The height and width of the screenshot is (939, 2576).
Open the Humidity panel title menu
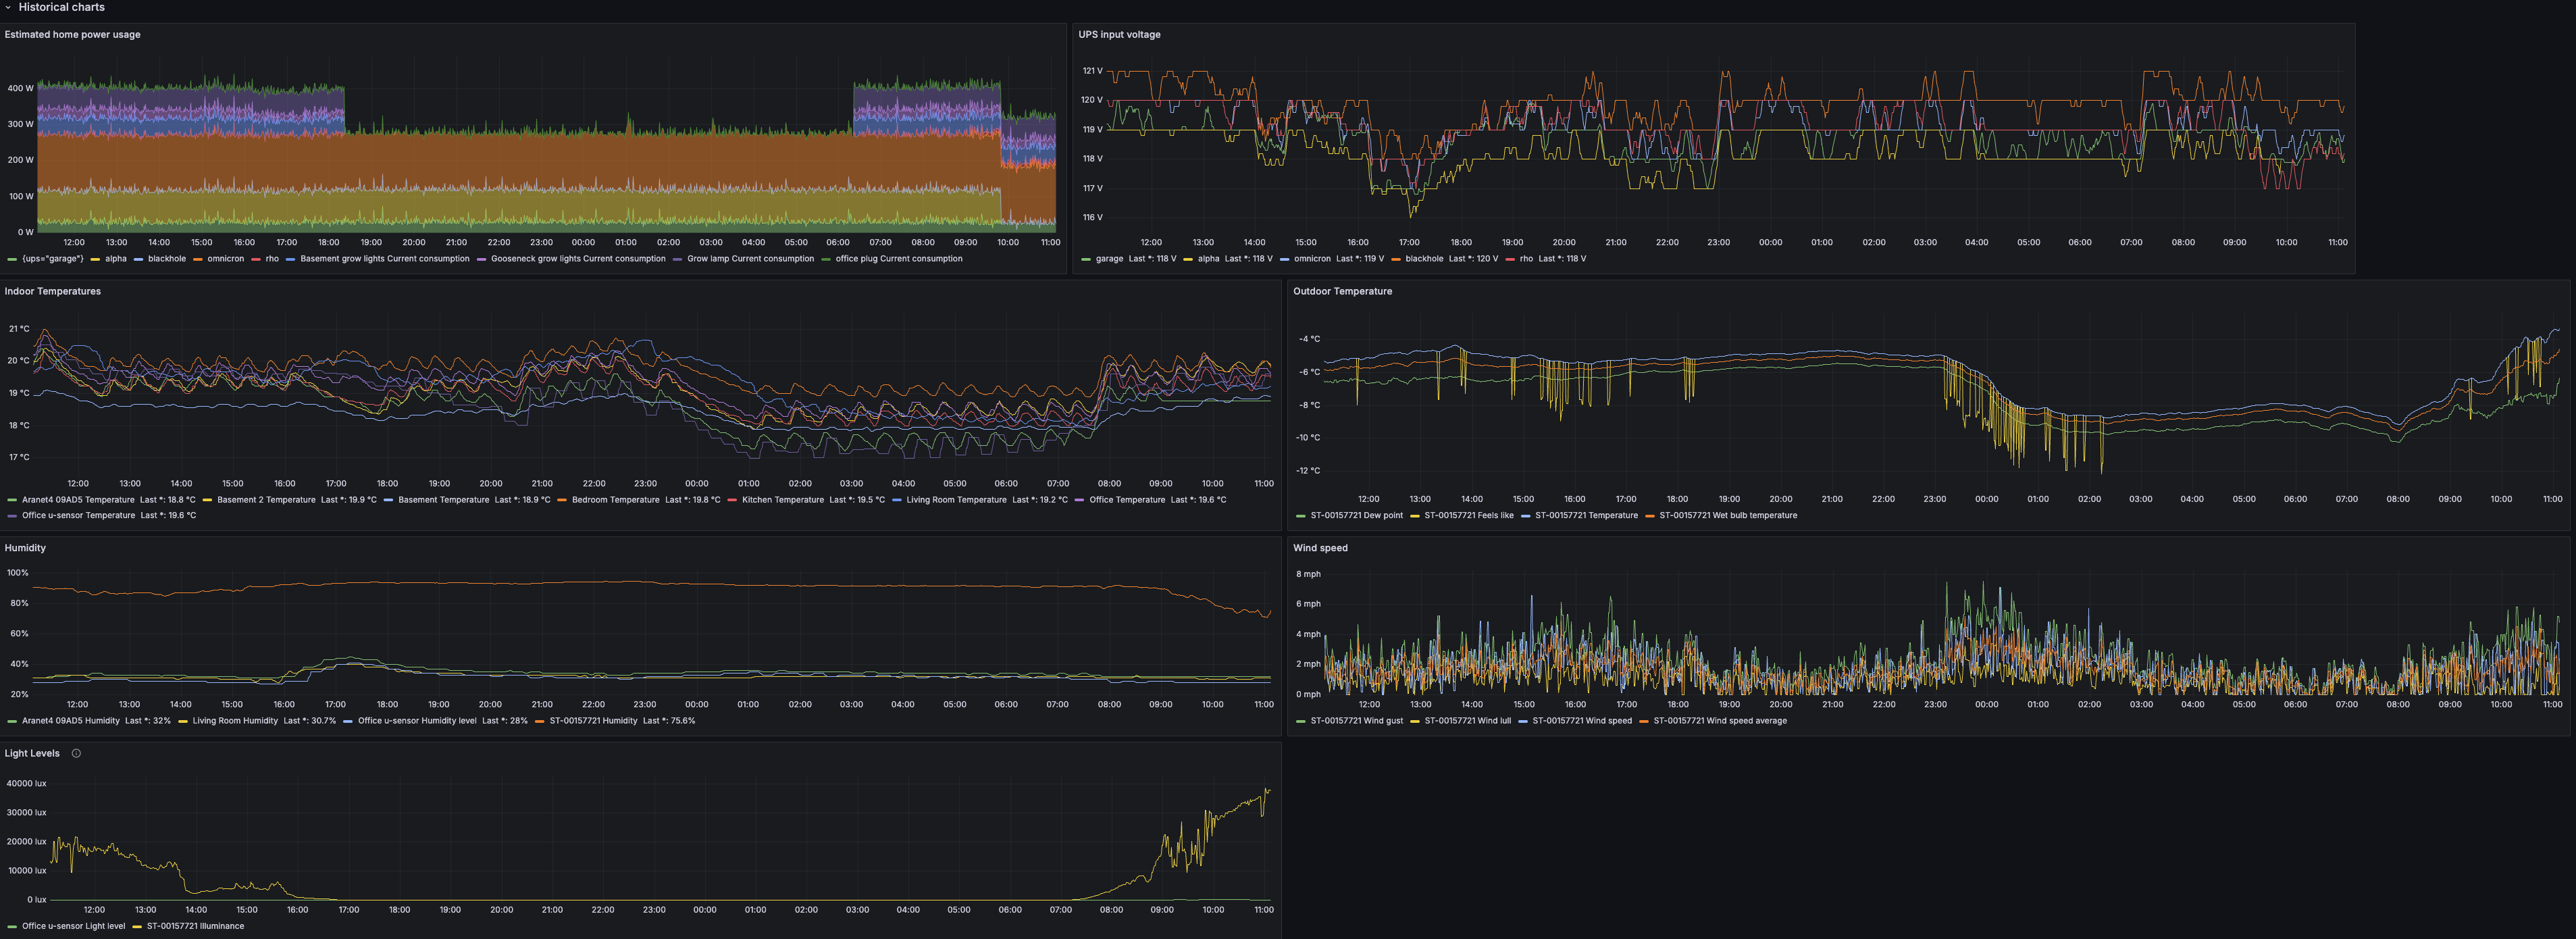coord(25,548)
